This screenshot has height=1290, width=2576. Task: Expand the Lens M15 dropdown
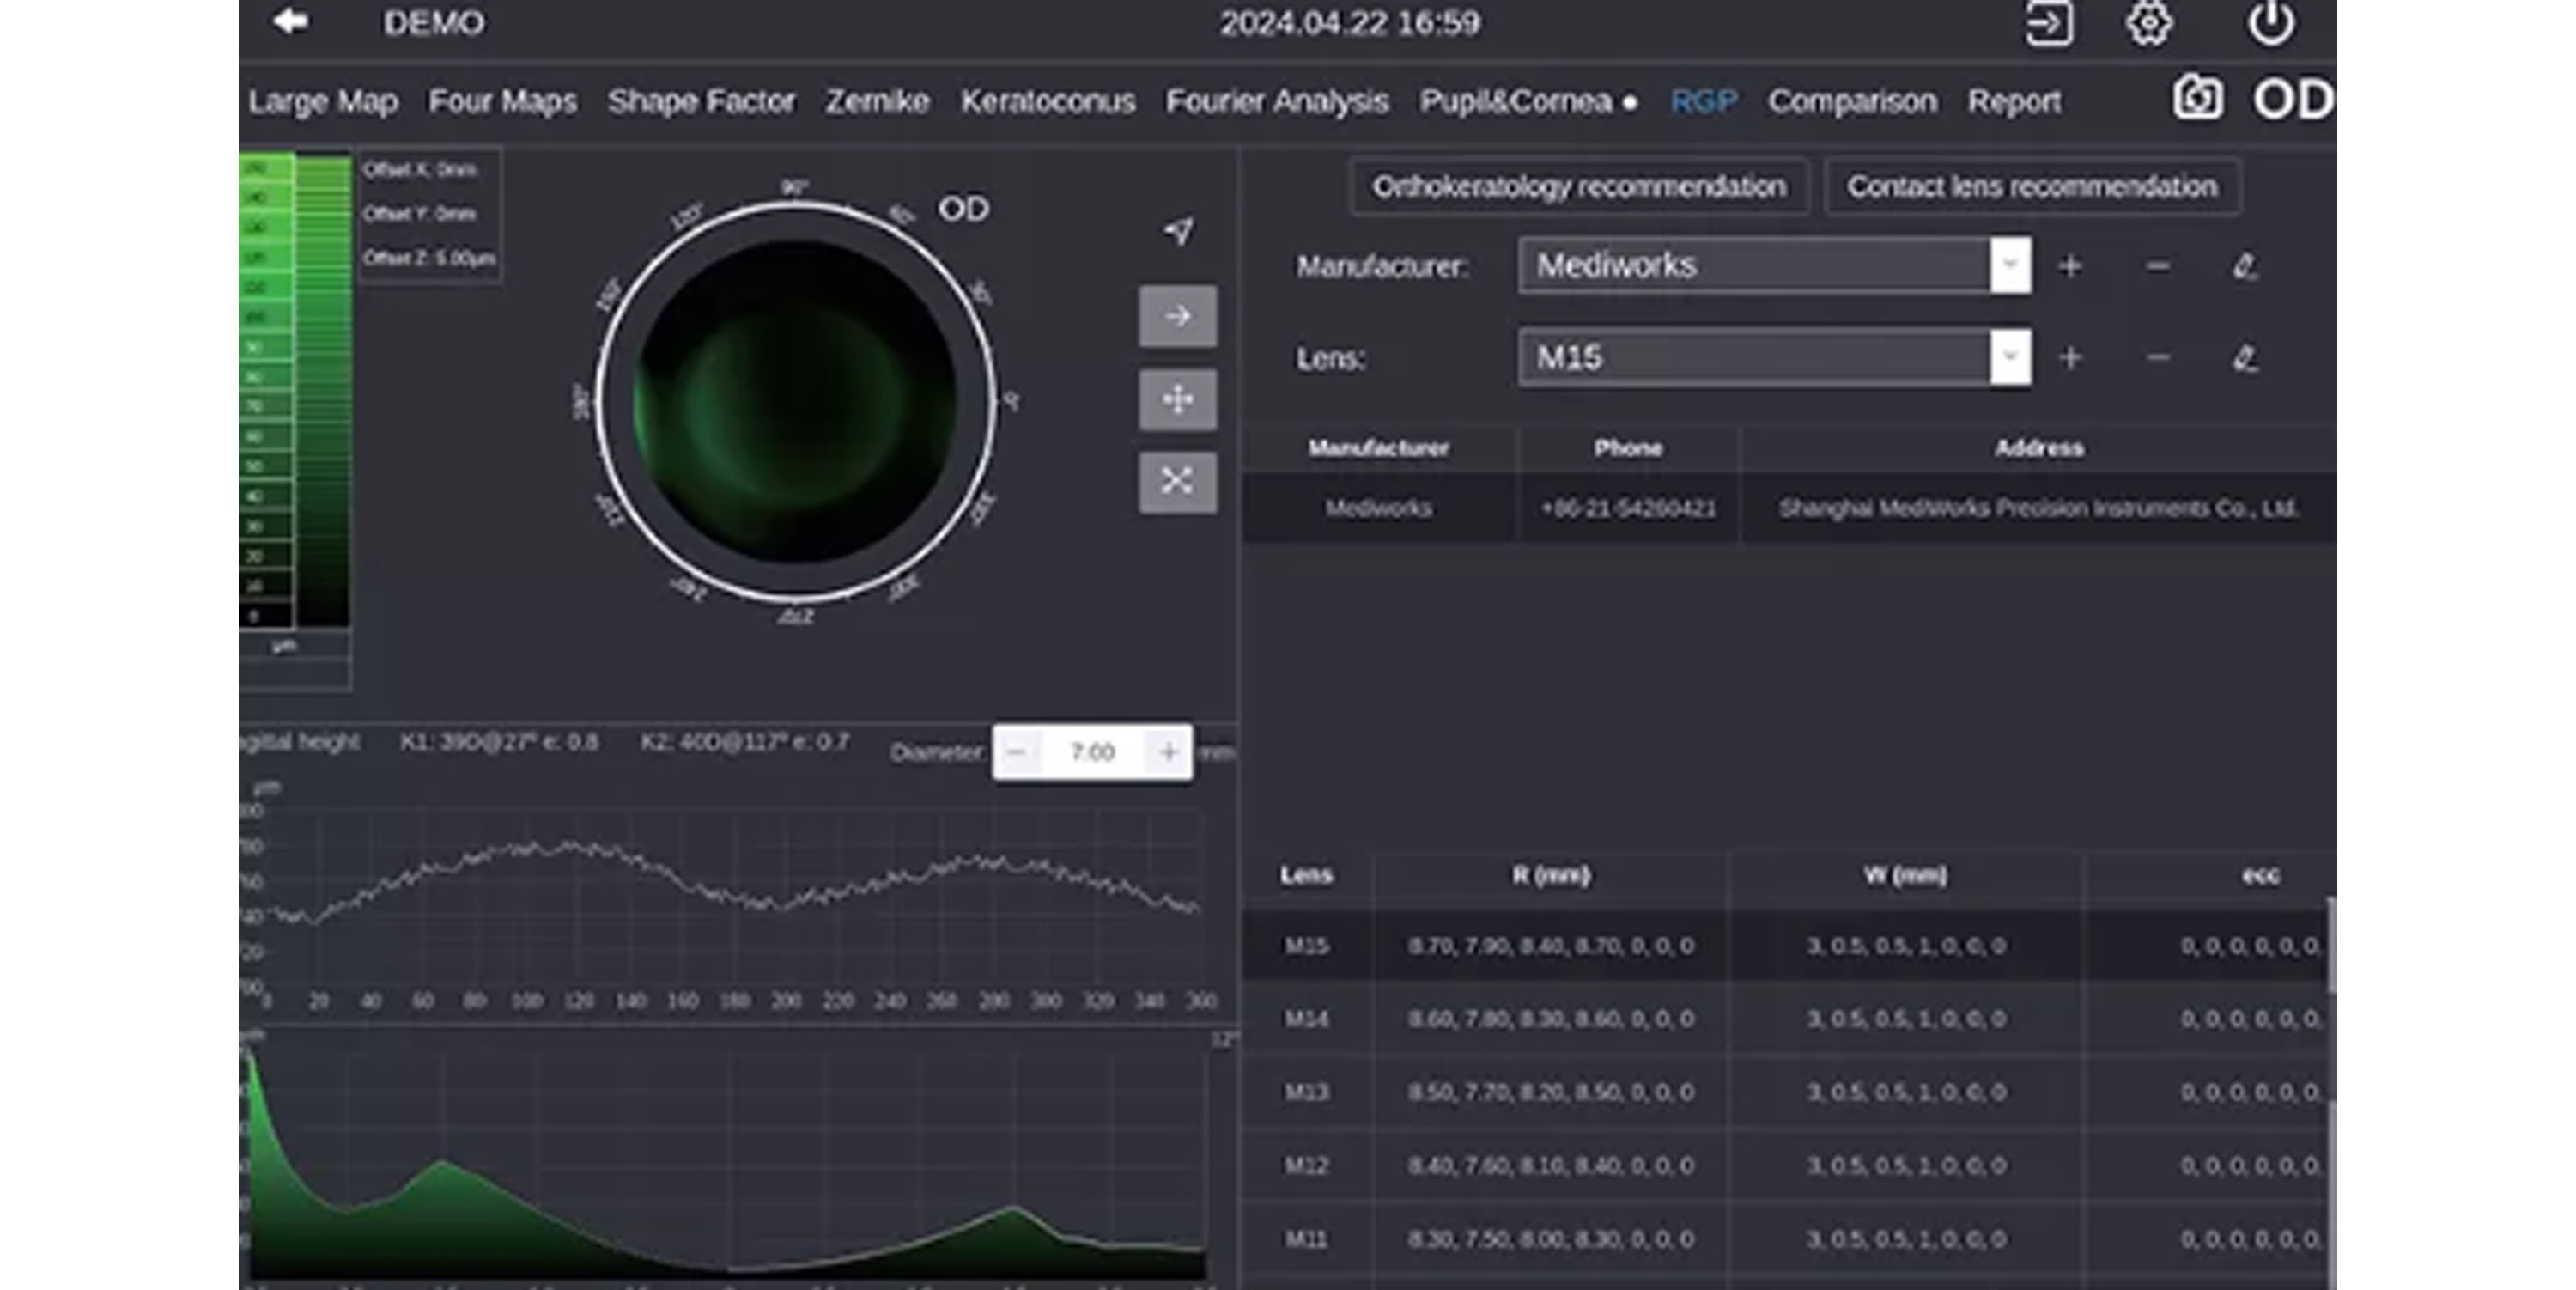point(2009,357)
